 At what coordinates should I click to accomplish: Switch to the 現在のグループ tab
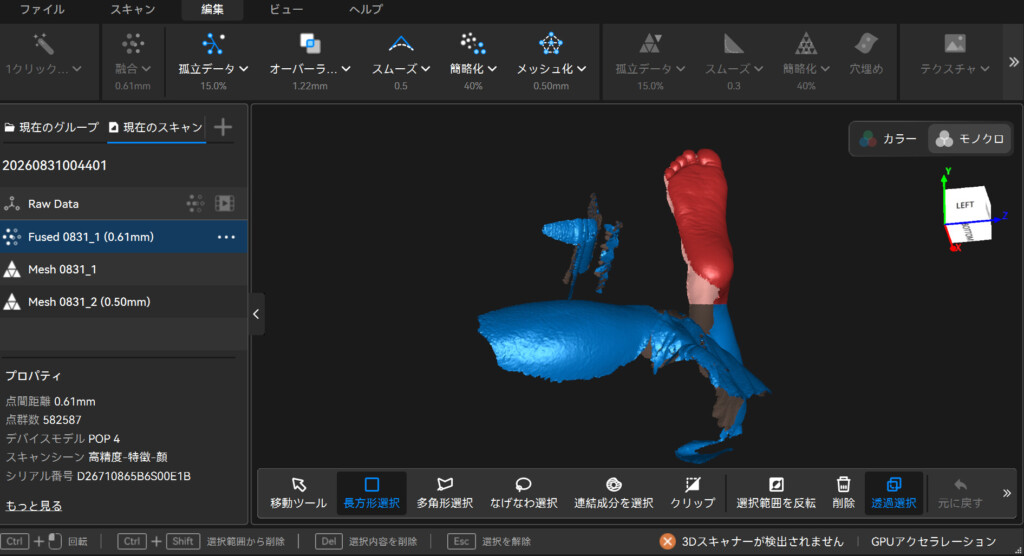coord(52,127)
